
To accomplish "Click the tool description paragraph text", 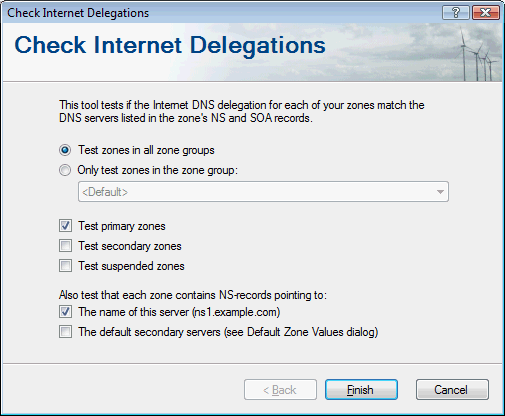I will point(242,111).
